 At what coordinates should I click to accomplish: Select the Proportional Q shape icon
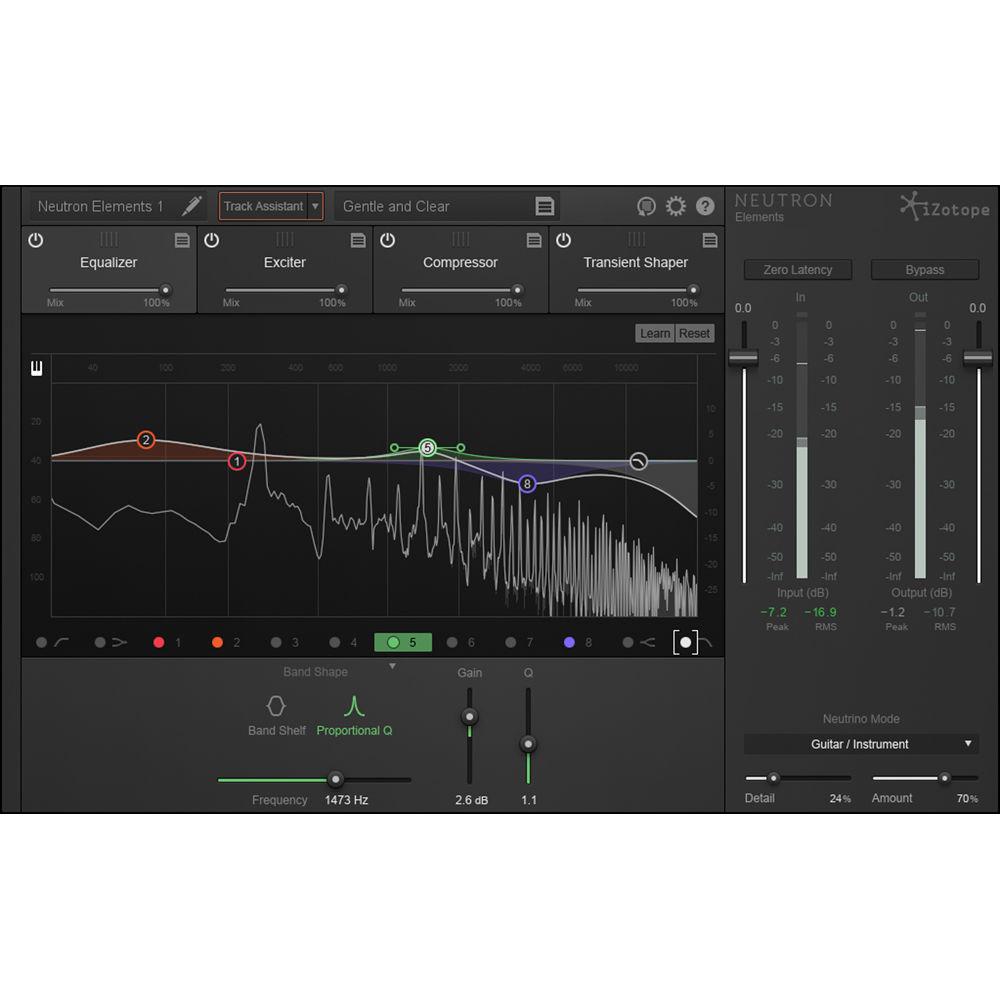click(355, 706)
